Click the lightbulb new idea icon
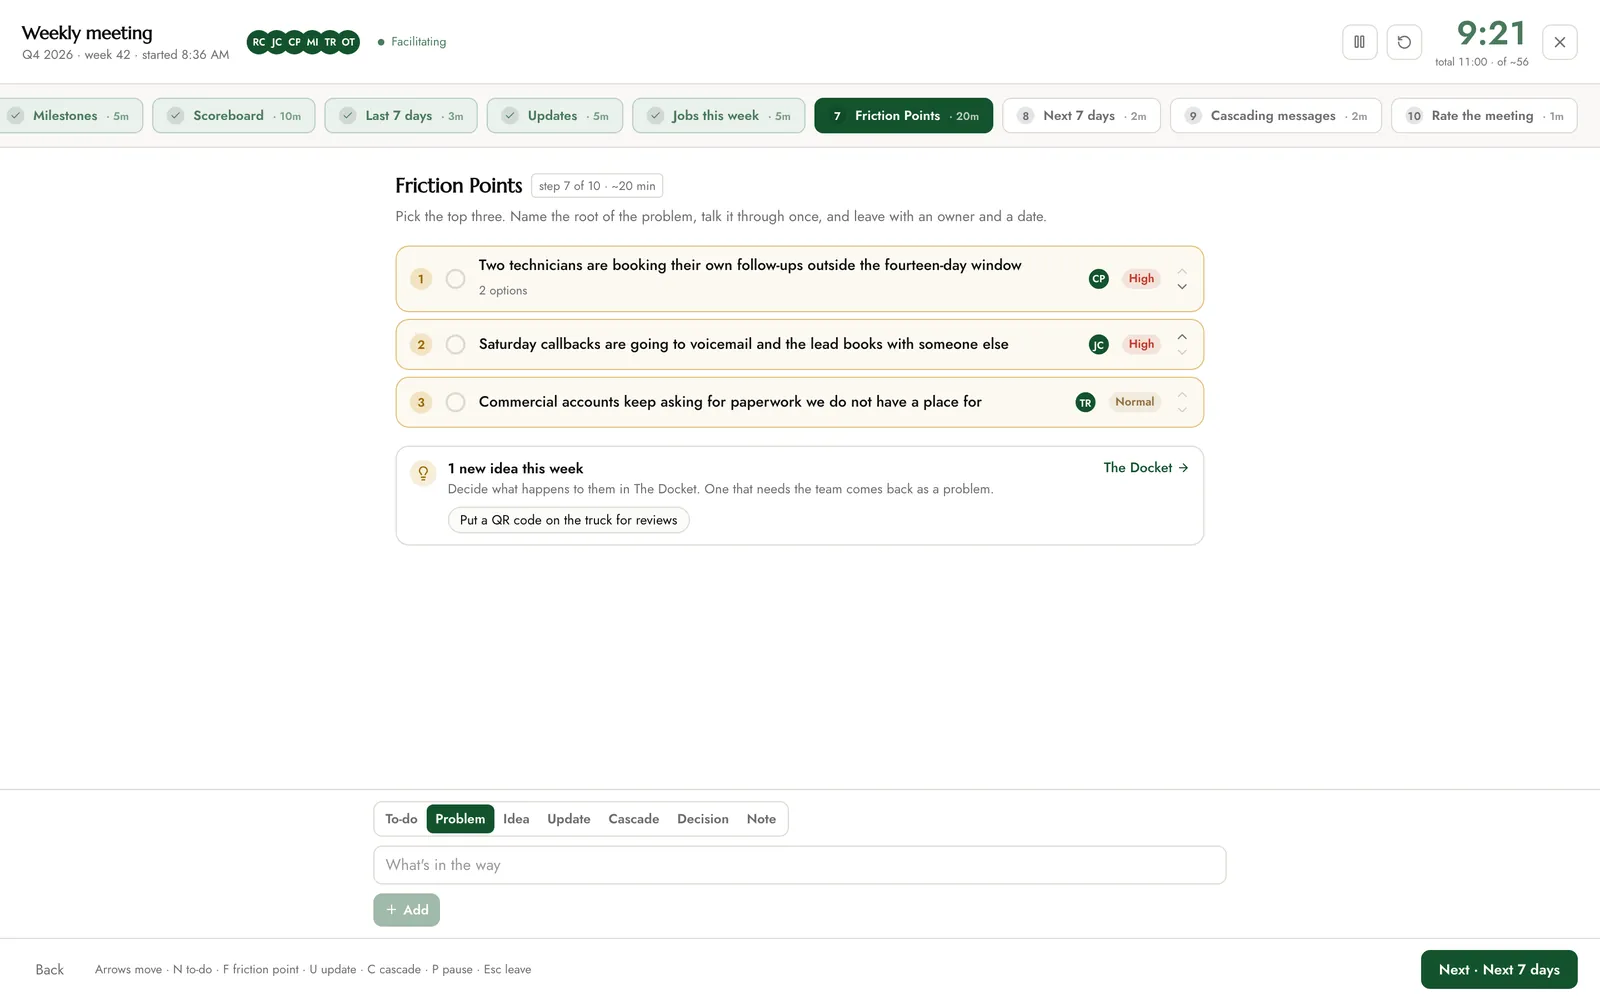Screen dimensions: 1600x1000 pyautogui.click(x=423, y=473)
